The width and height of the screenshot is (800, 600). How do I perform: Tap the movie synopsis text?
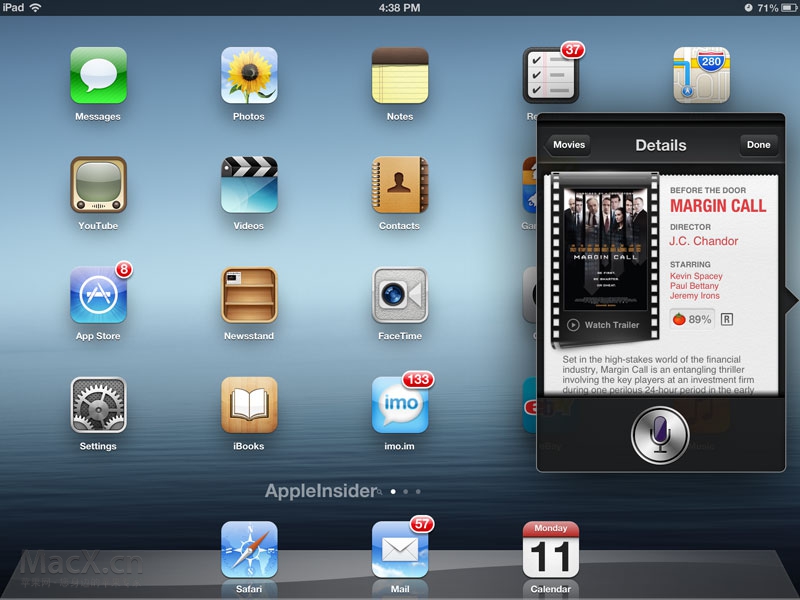(x=658, y=374)
